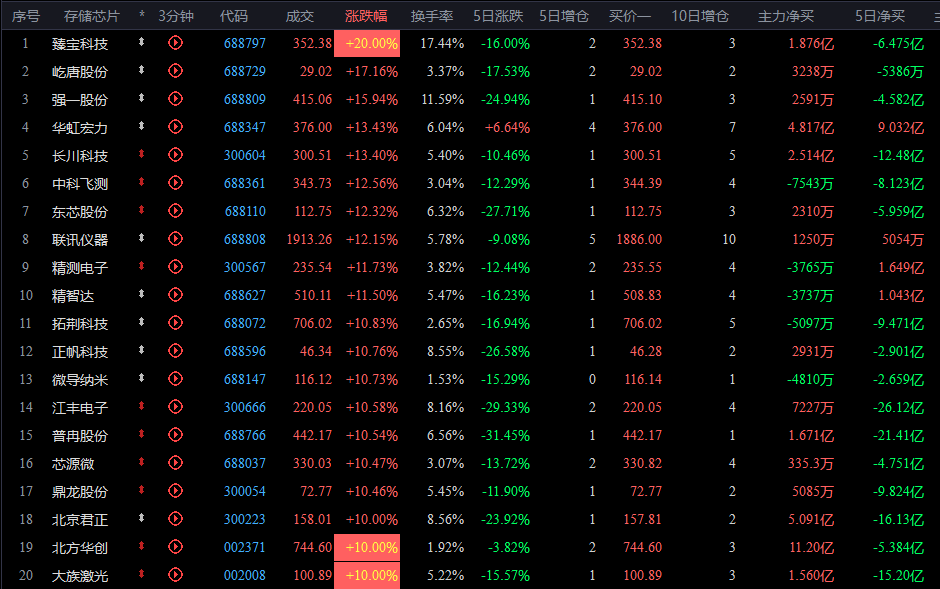Click the play circle icon in 华虹宏力 row

175,126
